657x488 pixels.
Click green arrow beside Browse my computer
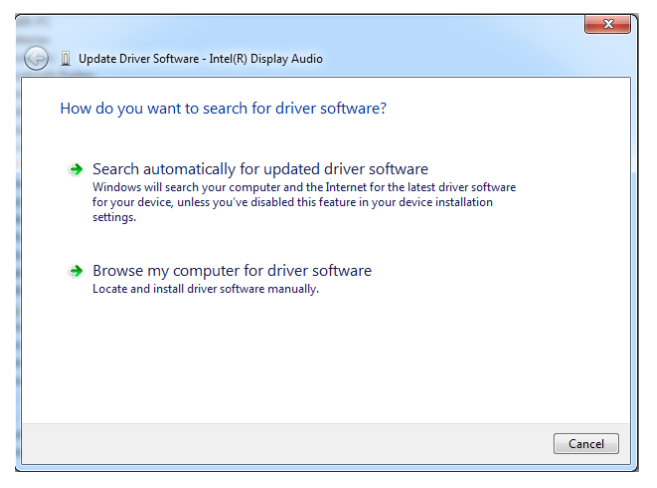coord(76,271)
